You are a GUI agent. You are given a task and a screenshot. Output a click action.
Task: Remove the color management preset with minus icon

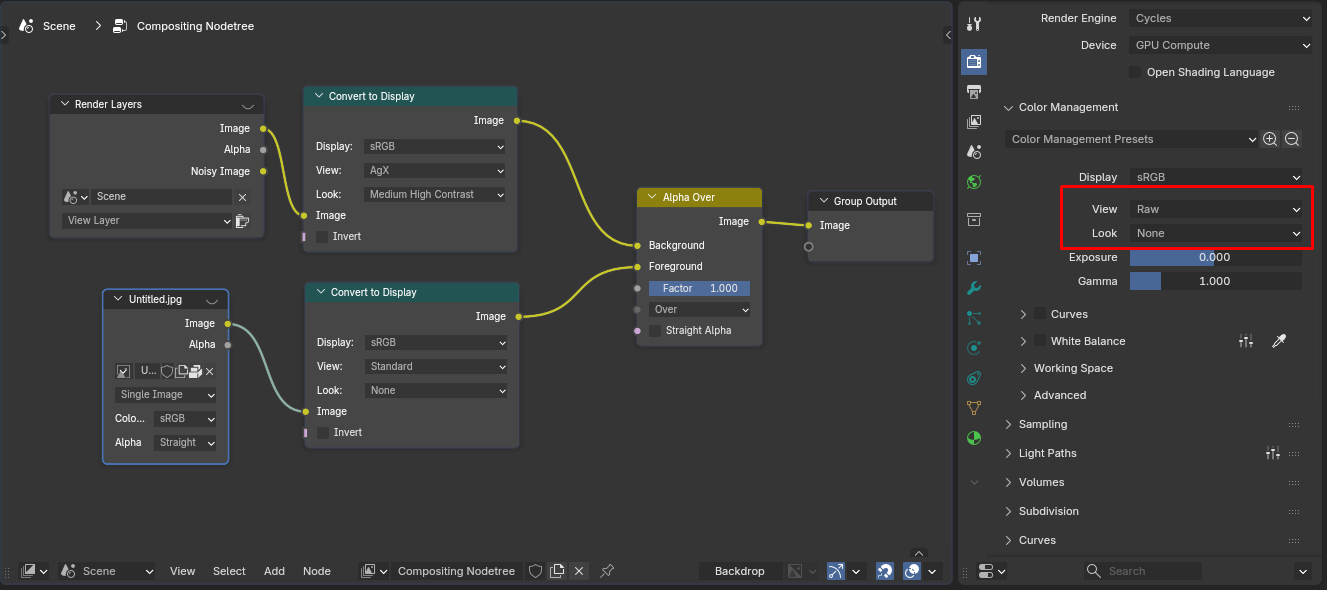pos(1292,139)
